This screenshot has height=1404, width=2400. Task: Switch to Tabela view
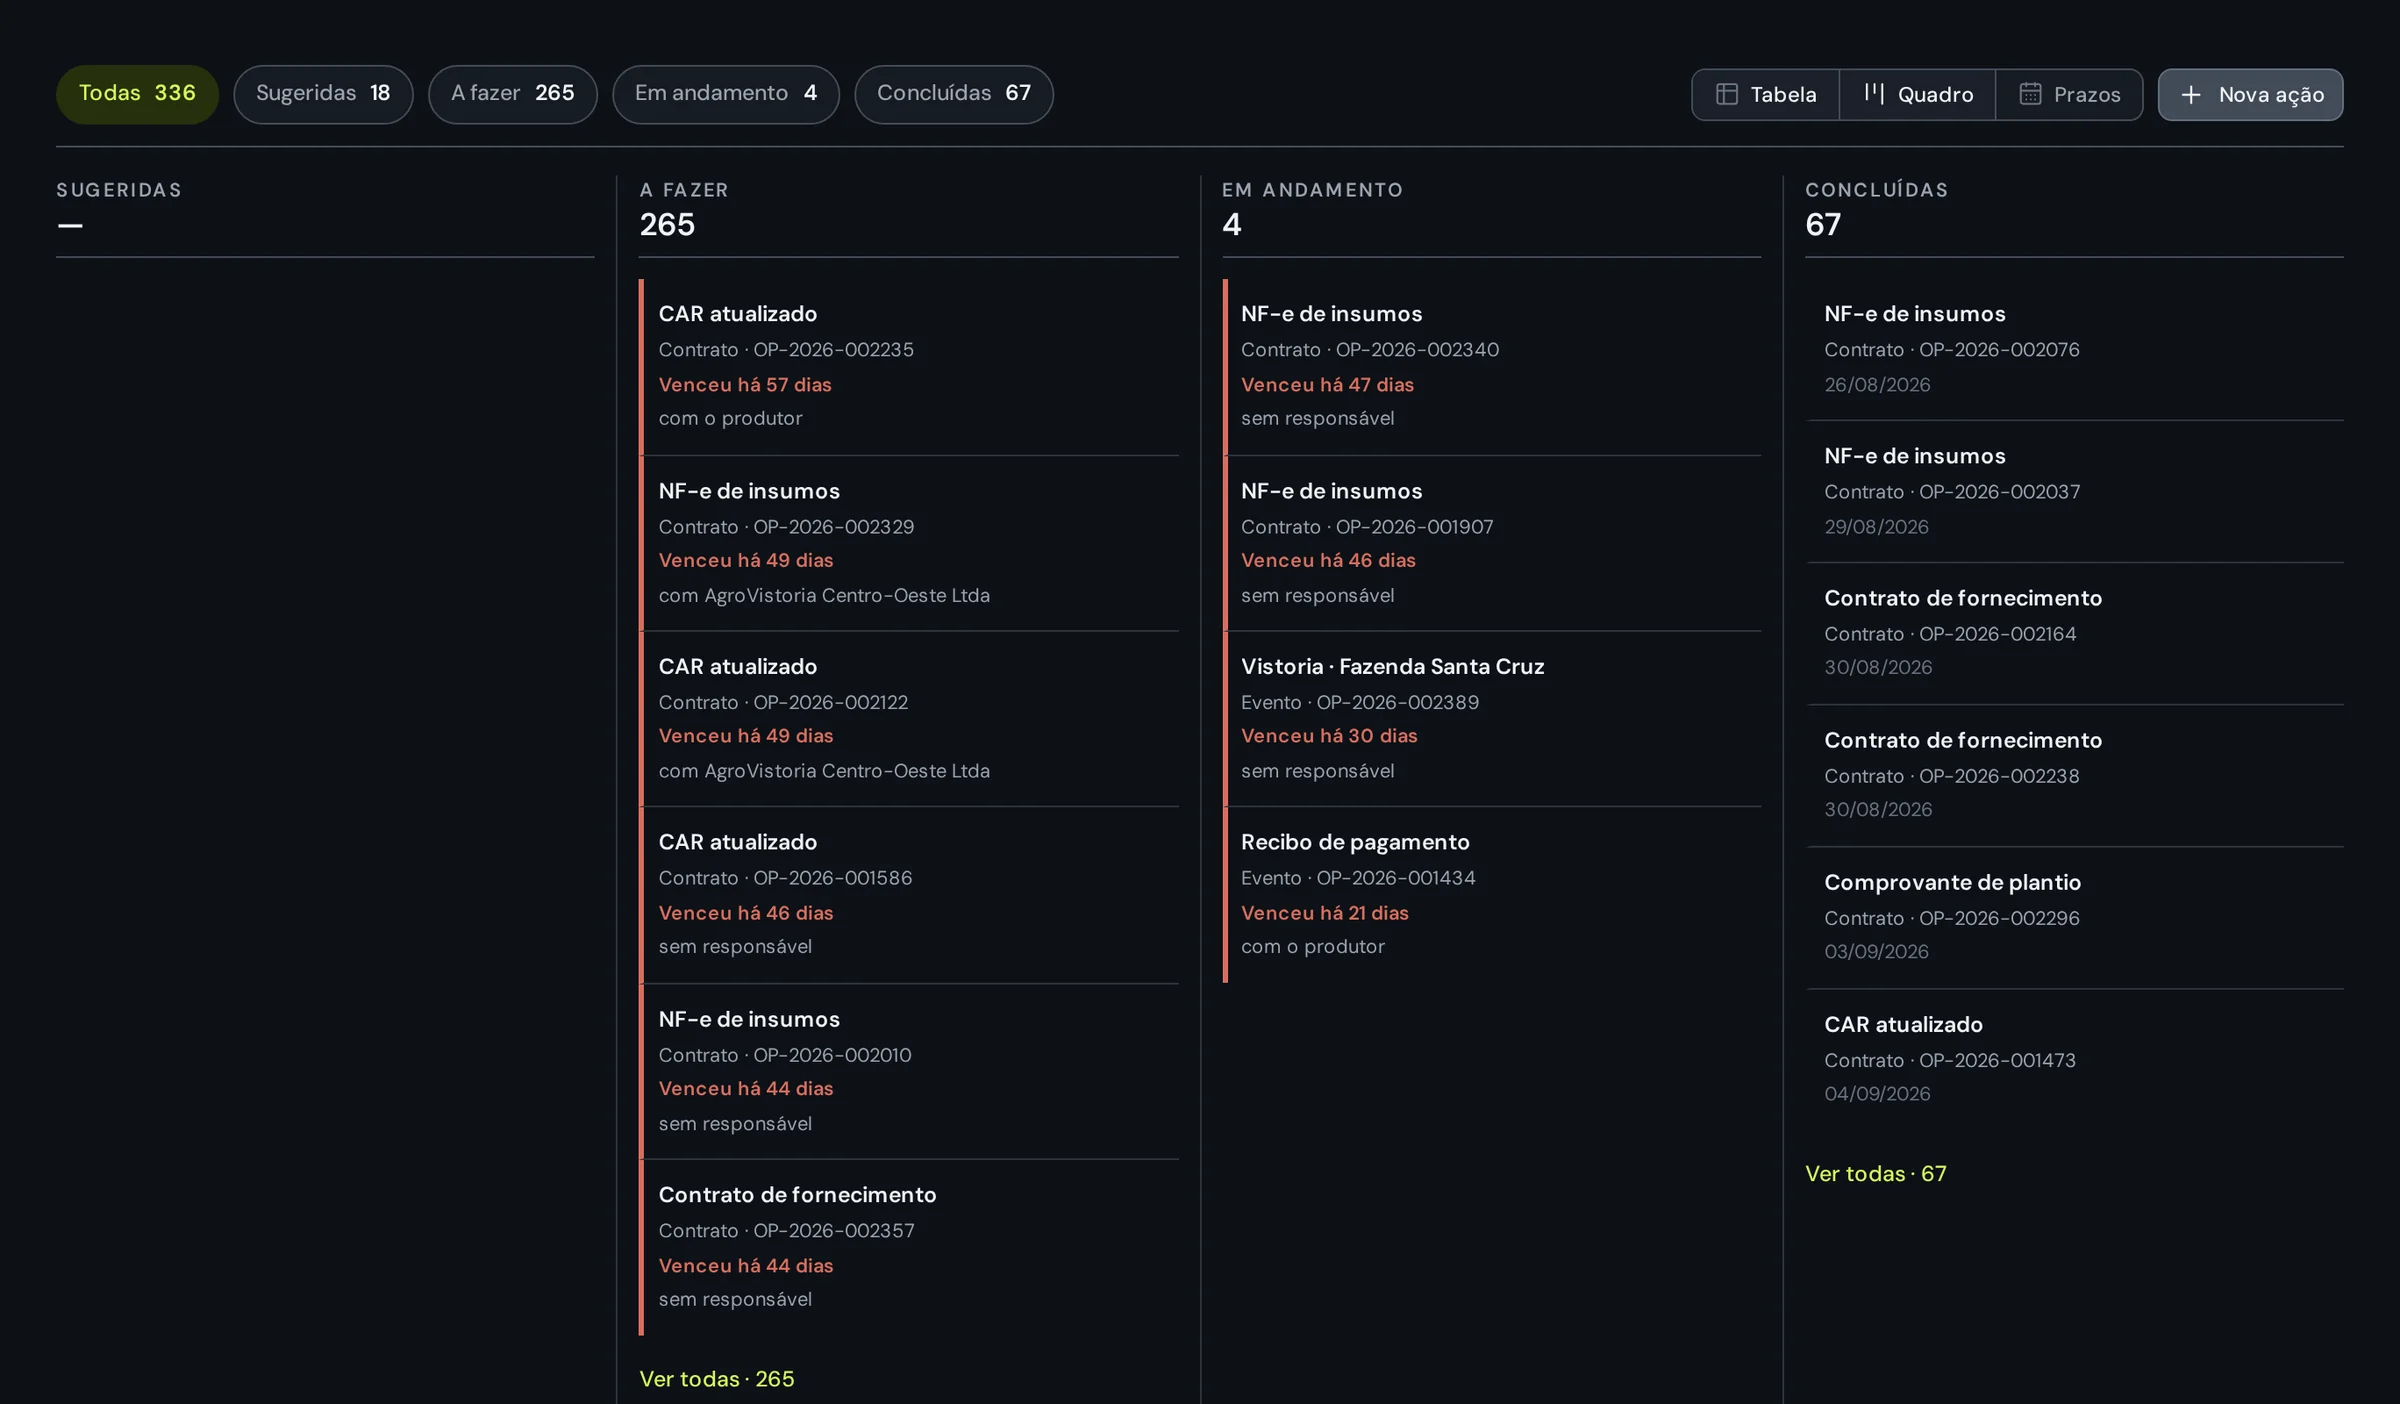point(1765,94)
